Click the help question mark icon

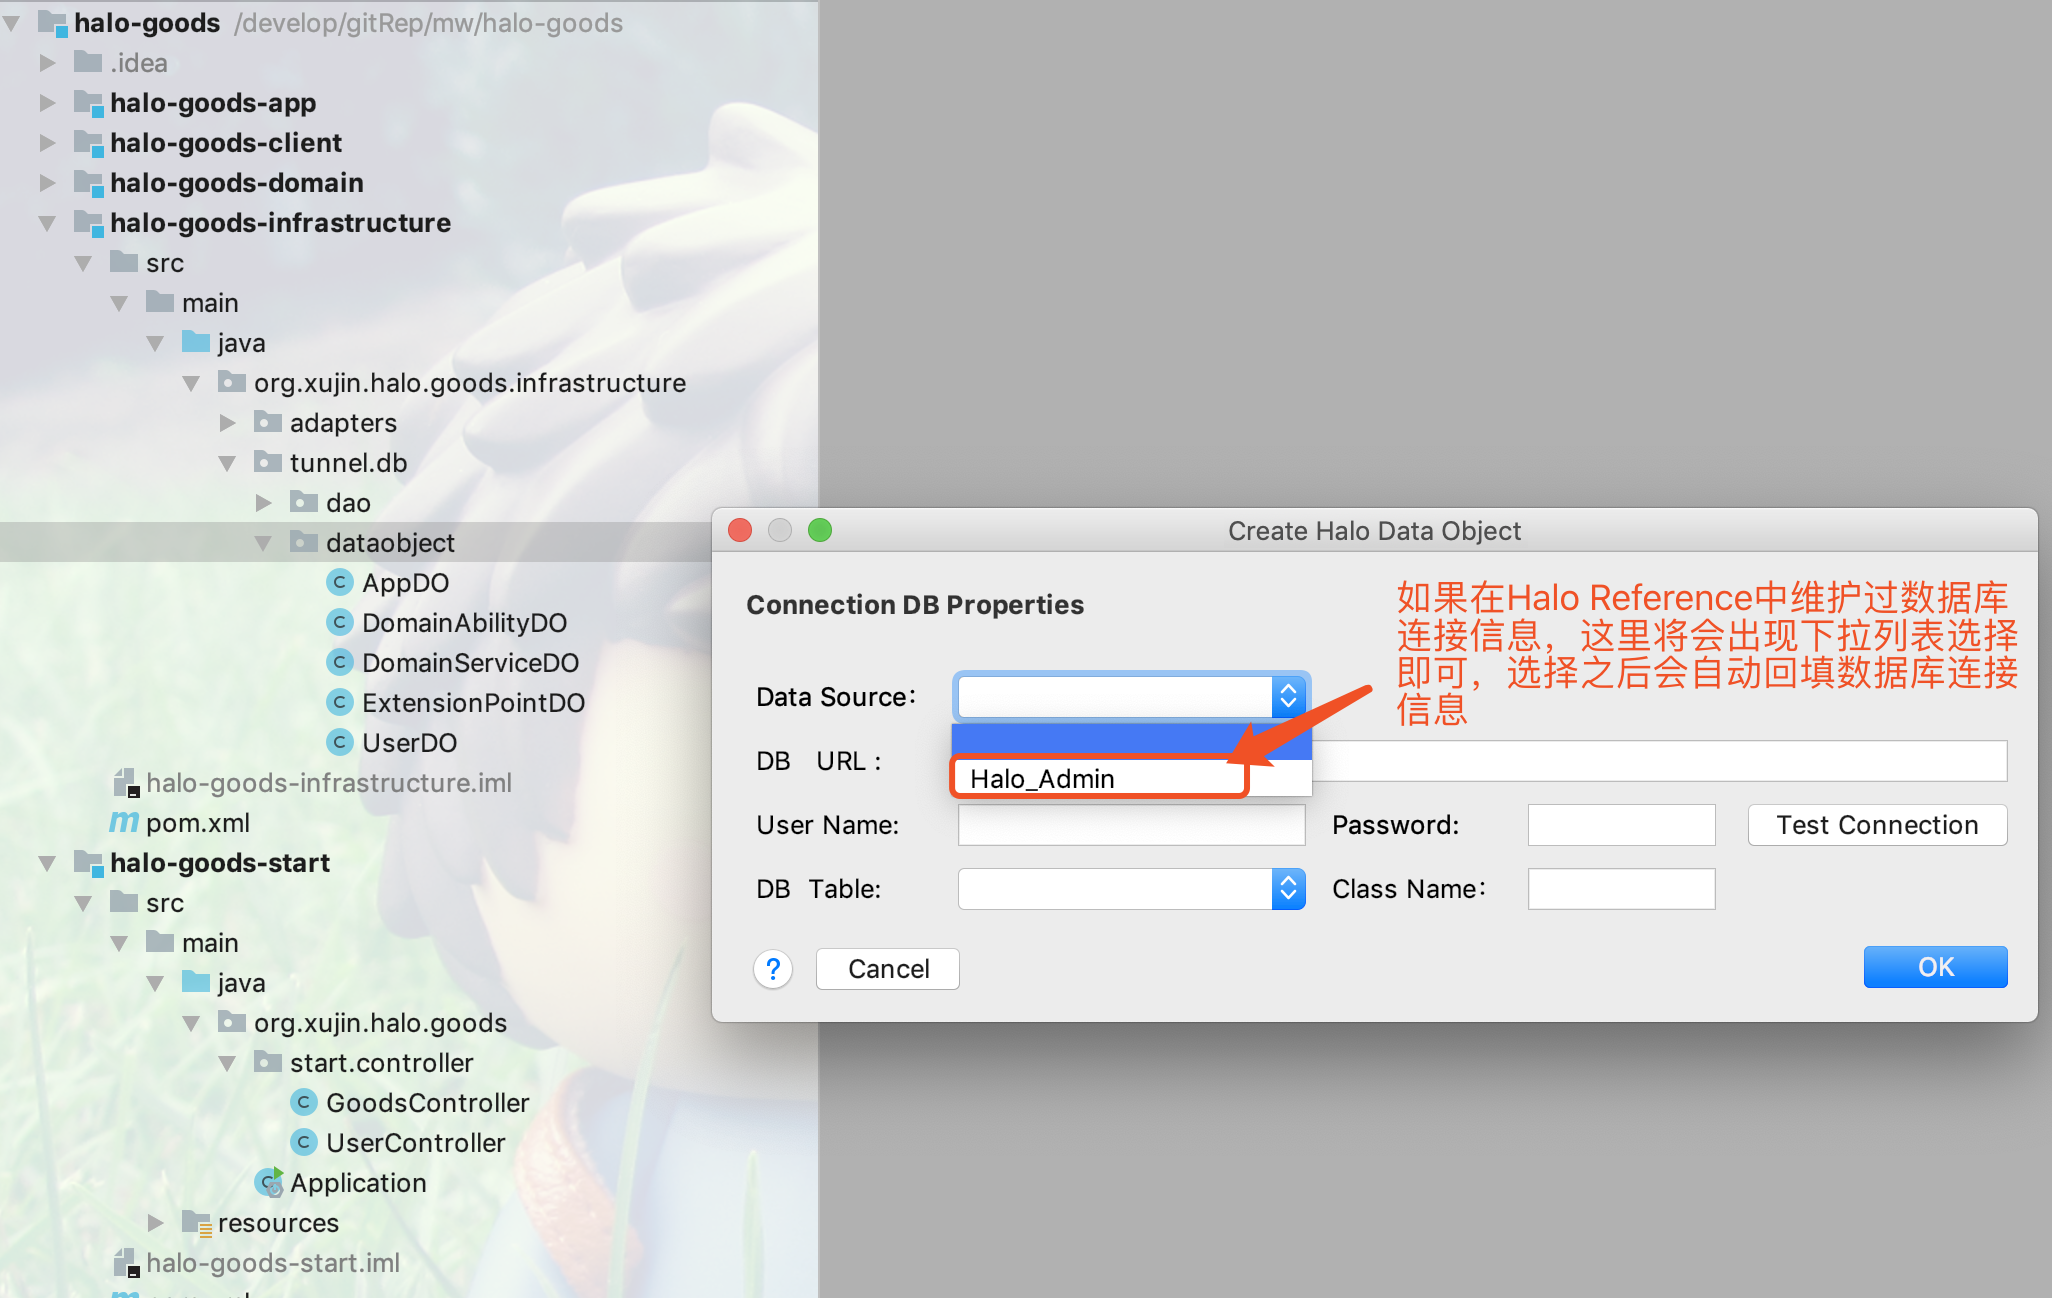(x=773, y=969)
